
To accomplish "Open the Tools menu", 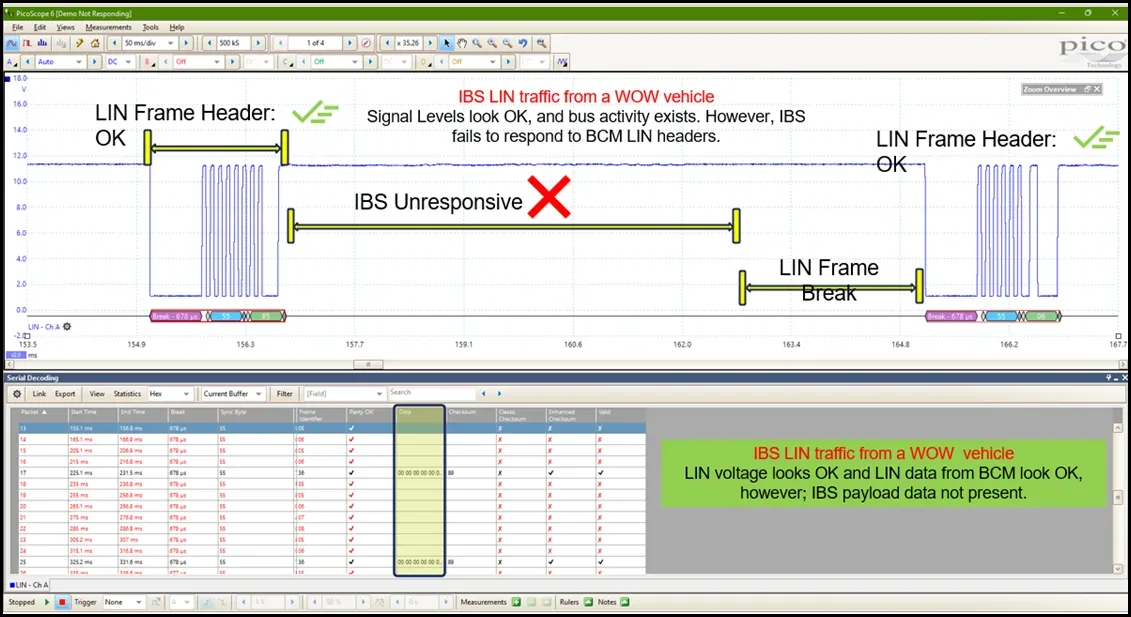I will click(150, 27).
